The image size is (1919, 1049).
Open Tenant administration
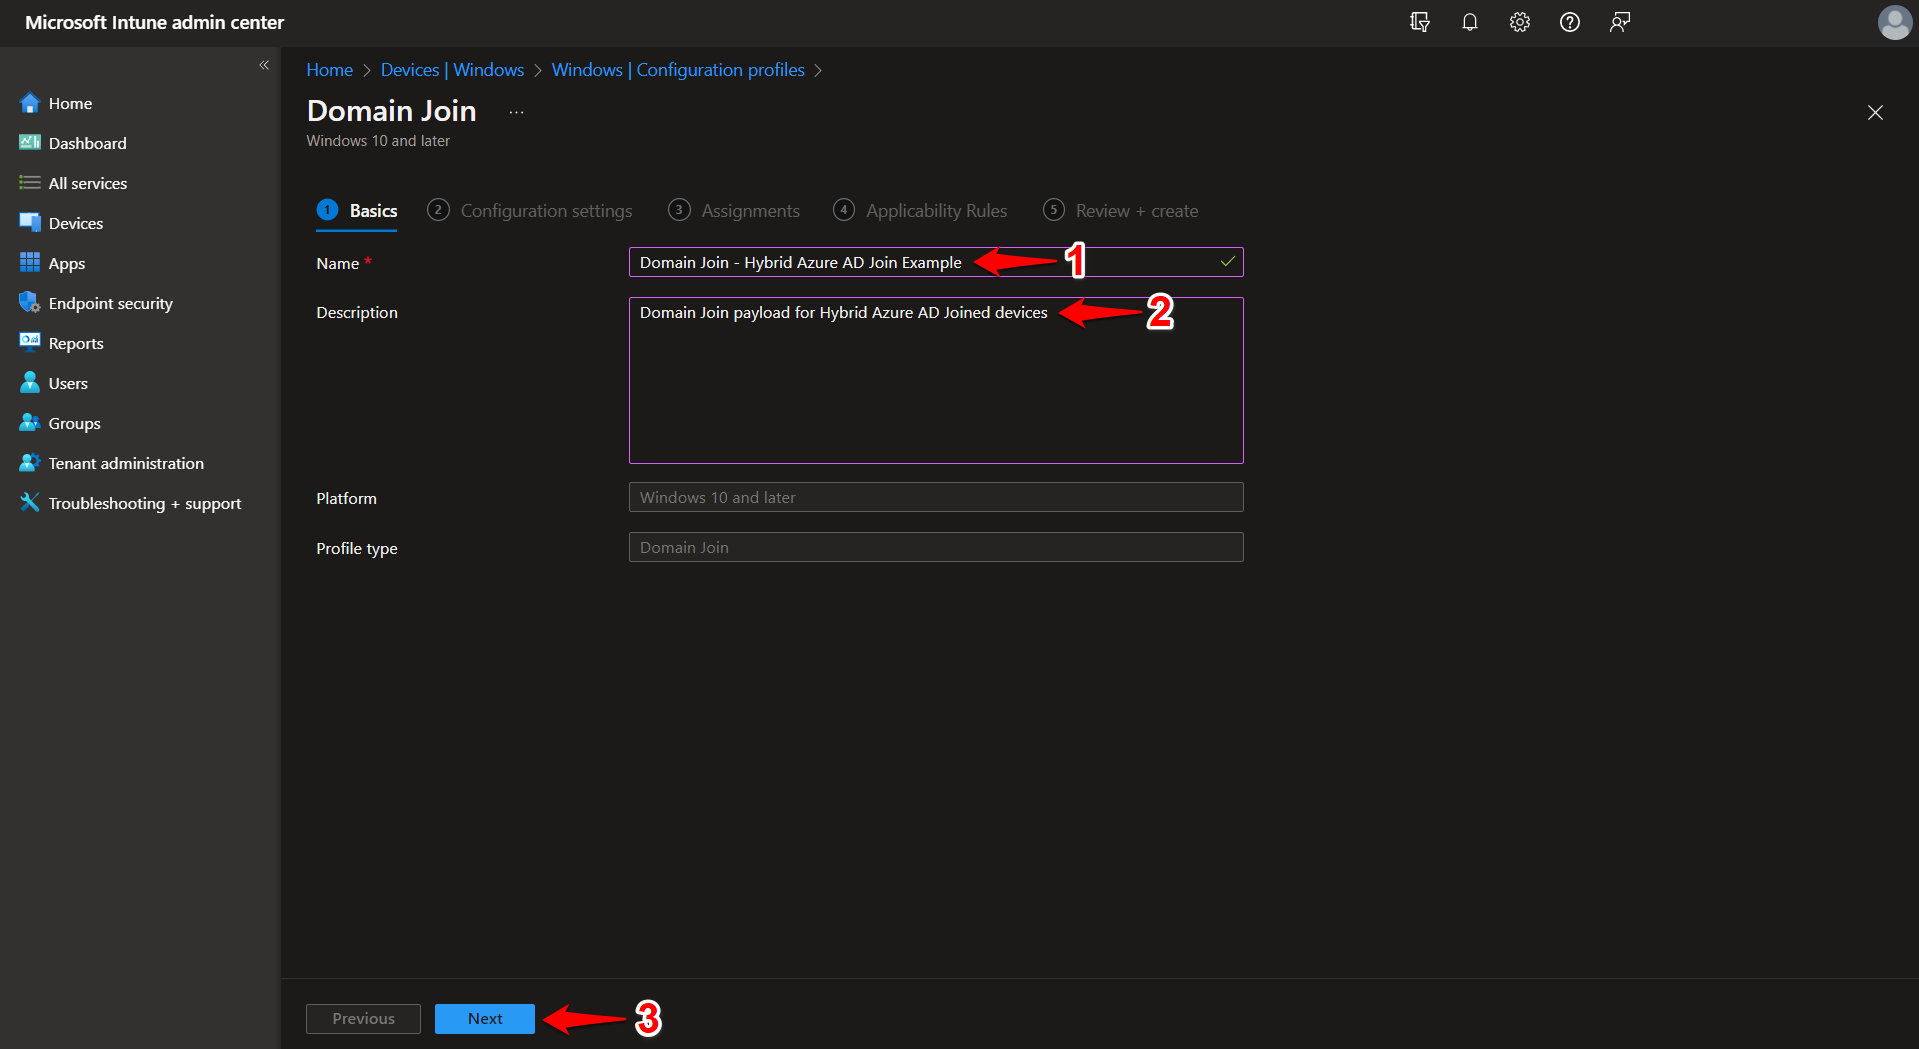click(123, 462)
